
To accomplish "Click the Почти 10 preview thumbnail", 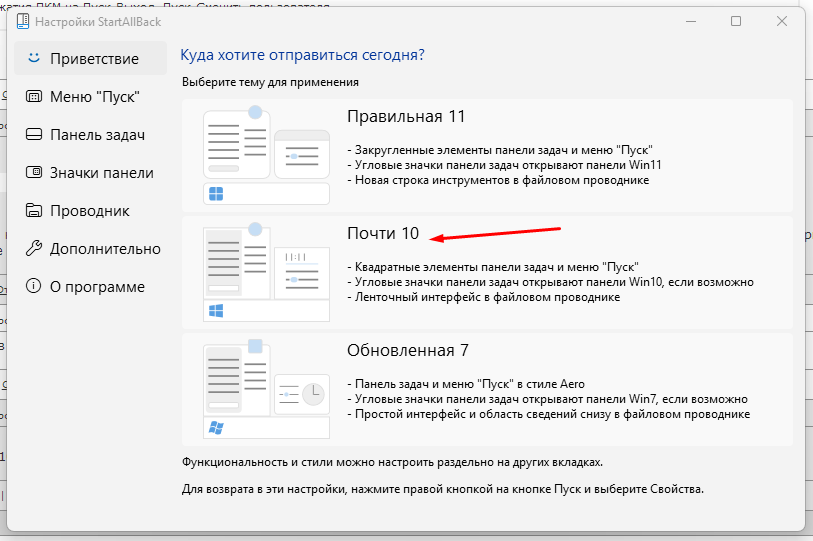I will tap(267, 272).
